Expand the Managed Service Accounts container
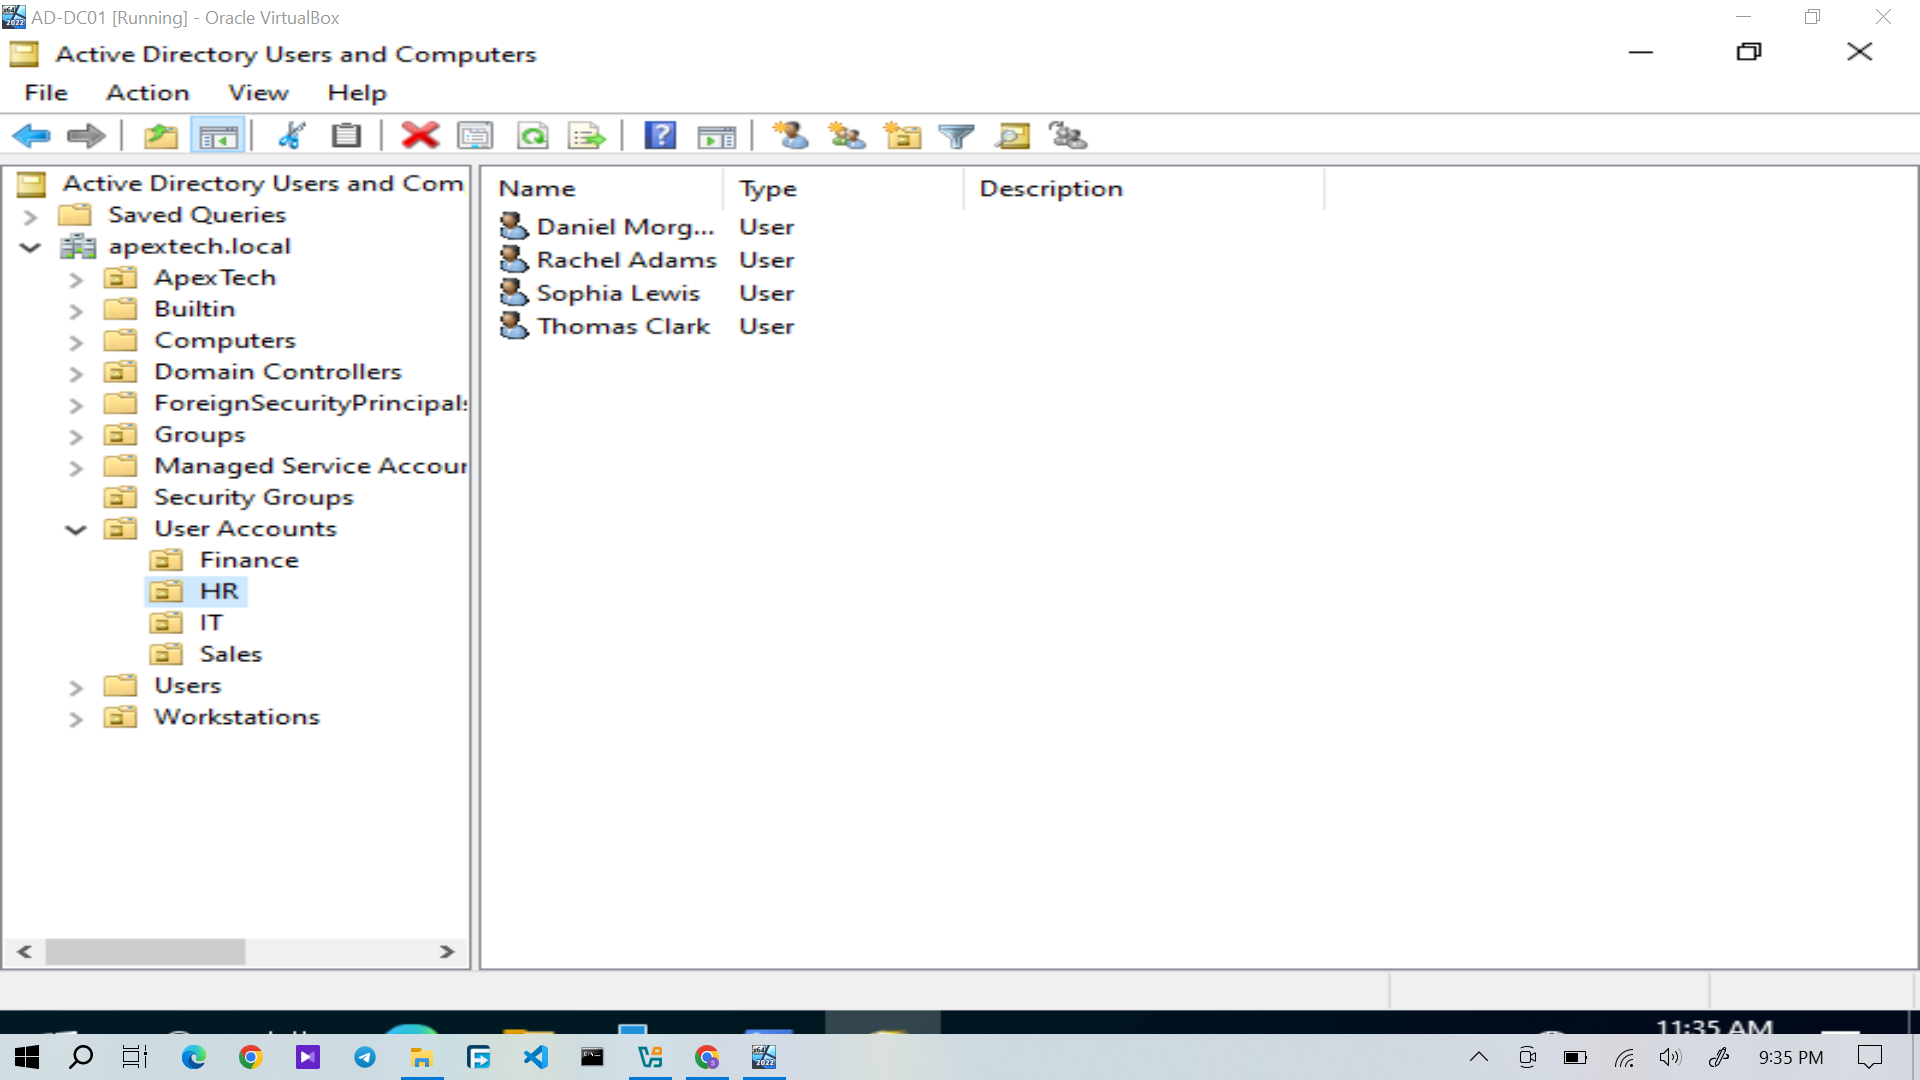The height and width of the screenshot is (1080, 1920). pos(76,467)
